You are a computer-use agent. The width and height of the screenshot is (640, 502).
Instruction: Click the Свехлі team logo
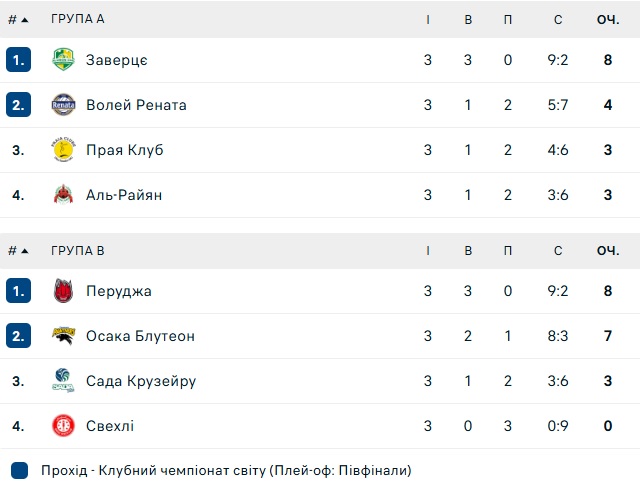pyautogui.click(x=63, y=426)
